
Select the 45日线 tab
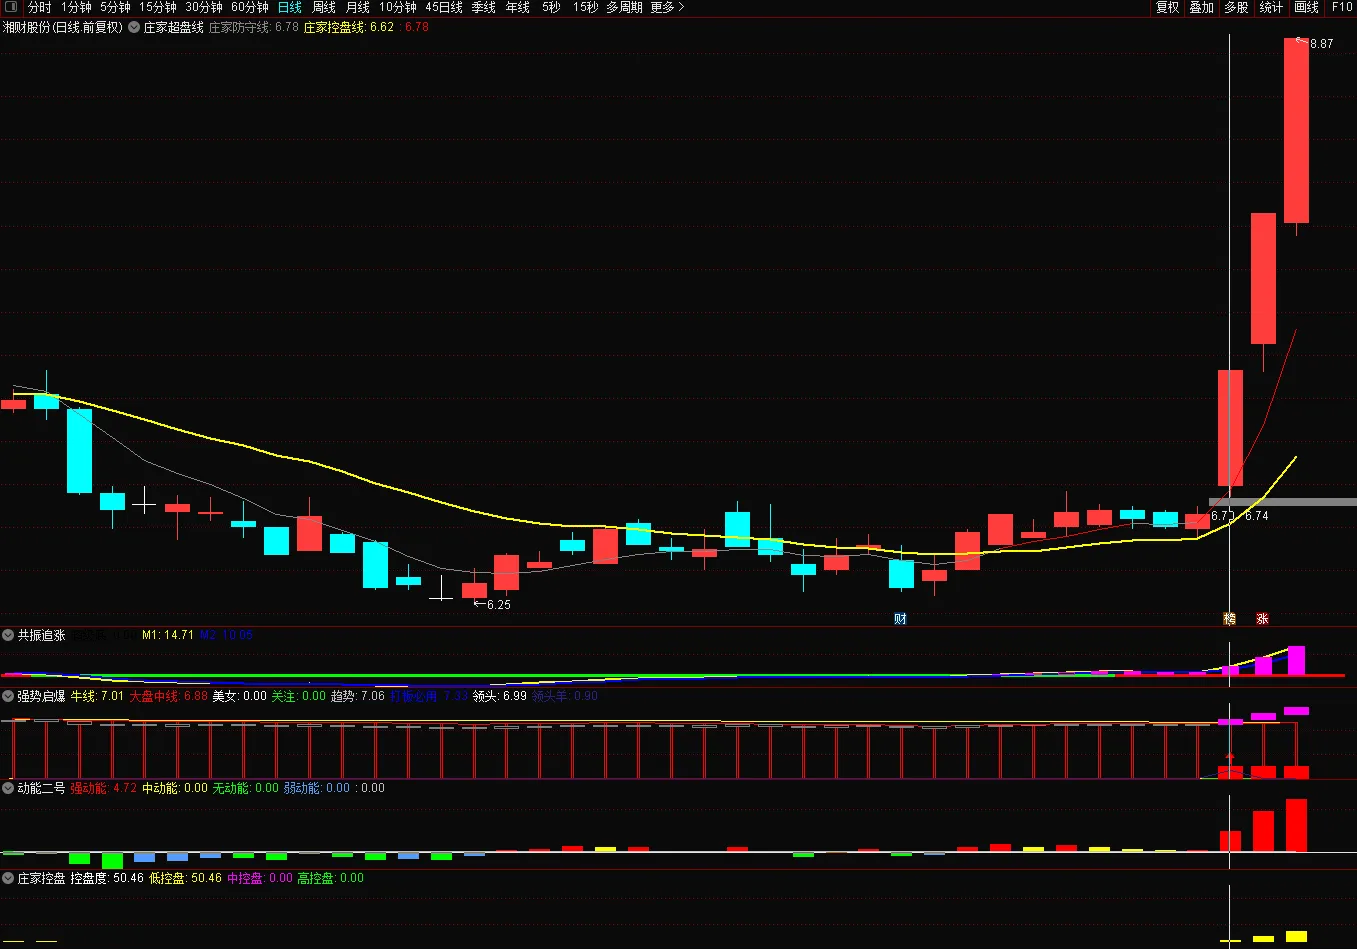(x=444, y=7)
